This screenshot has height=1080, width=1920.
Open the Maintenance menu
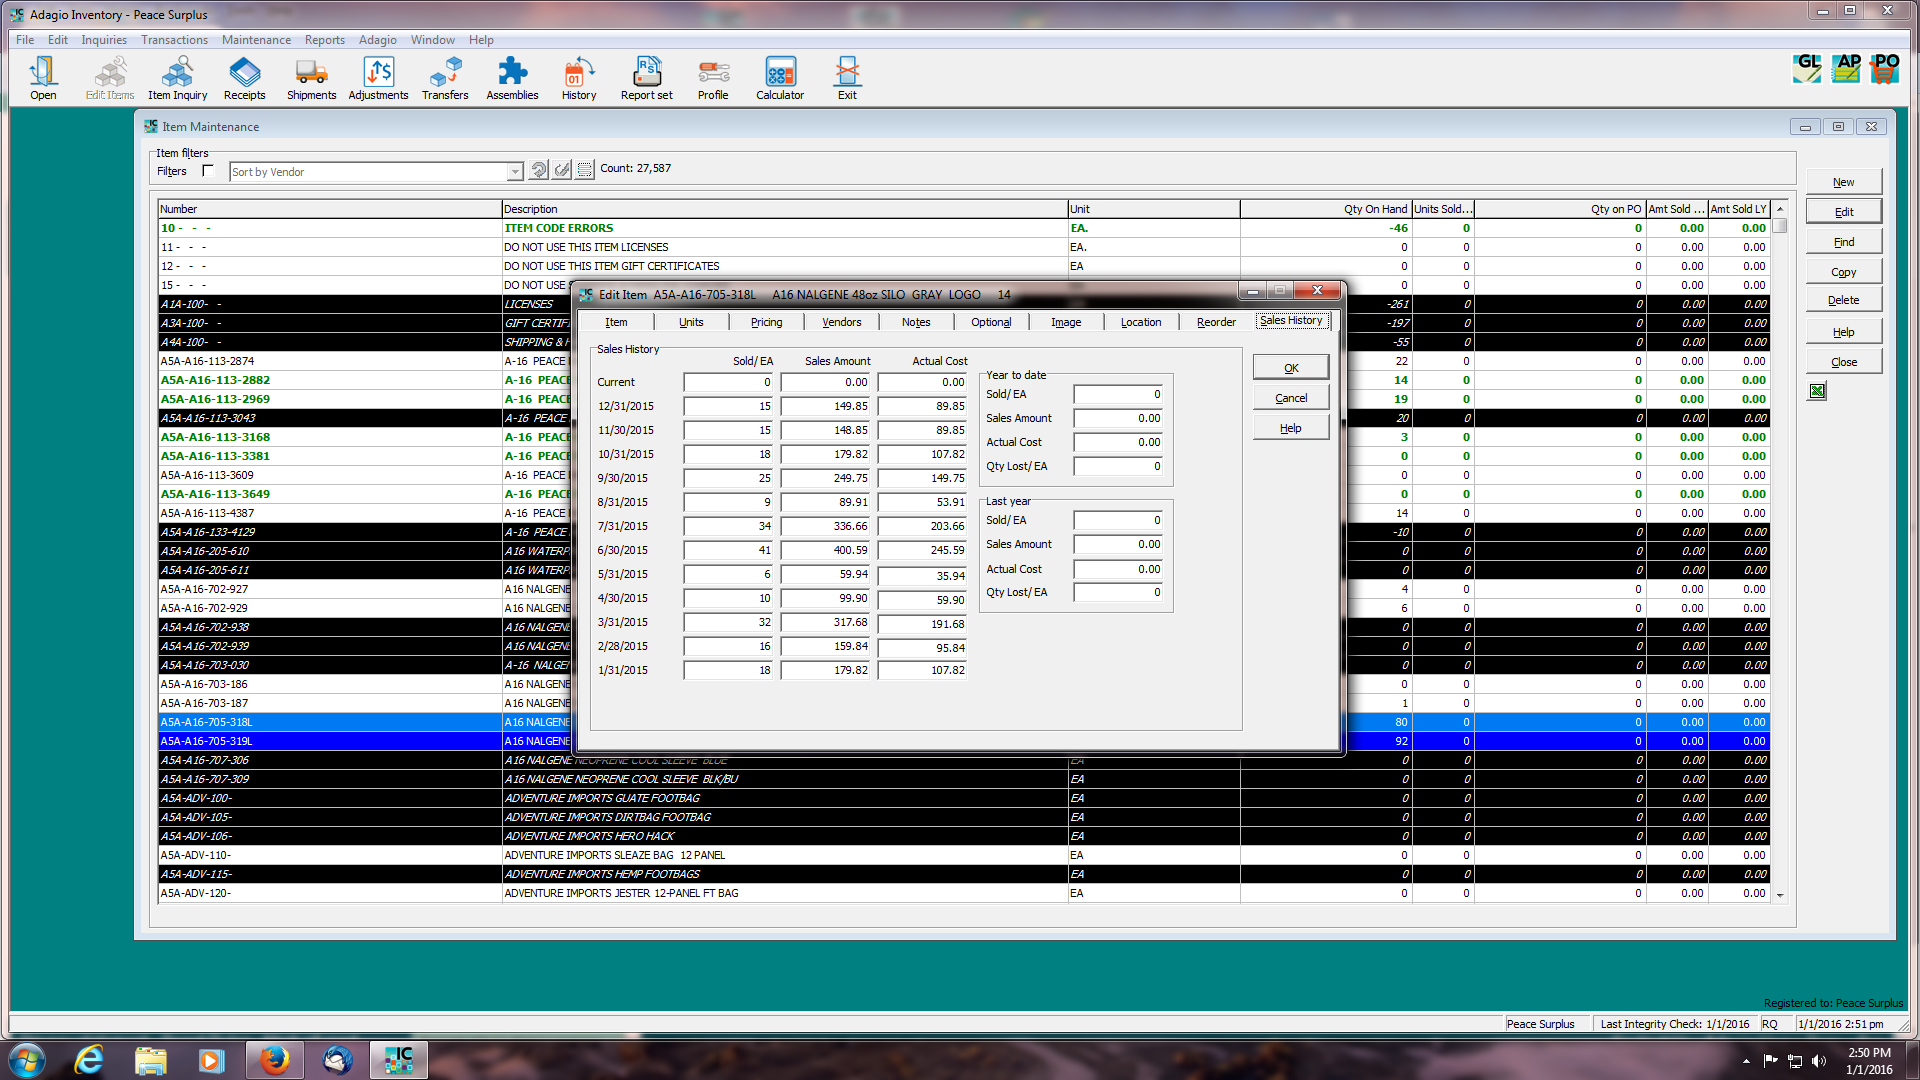pos(256,40)
